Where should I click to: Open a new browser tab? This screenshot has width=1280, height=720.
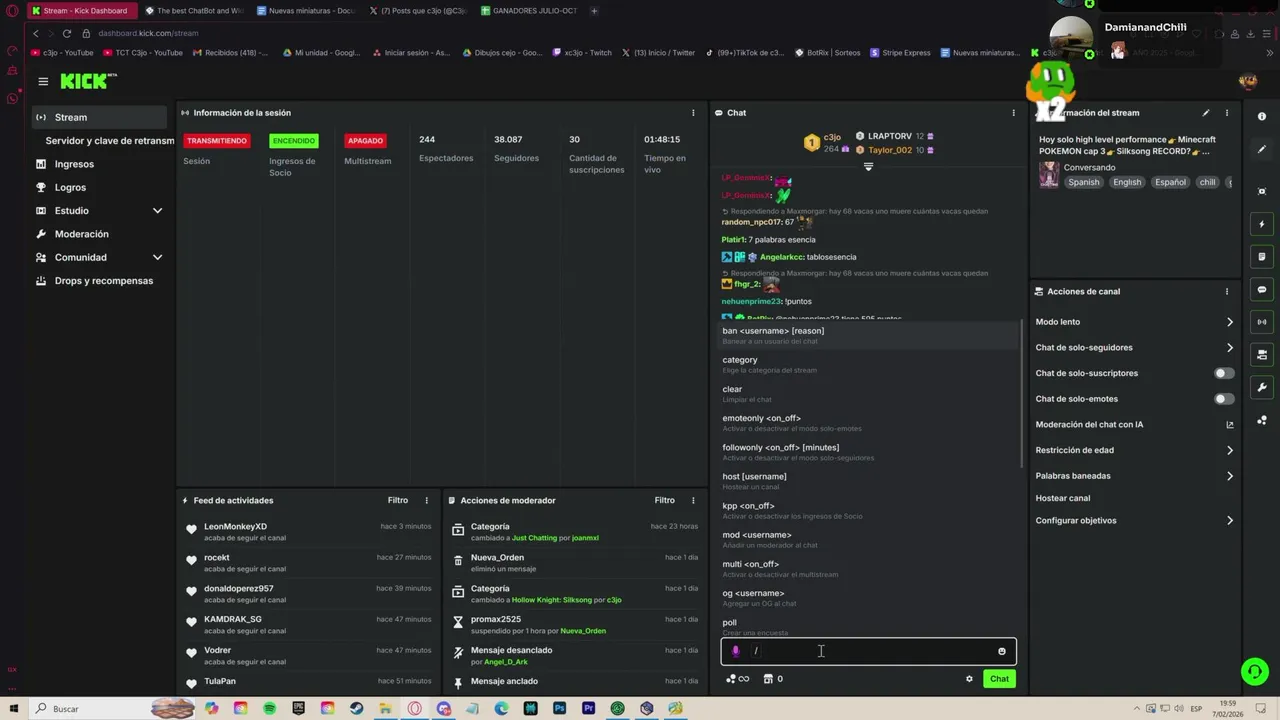pos(594,11)
